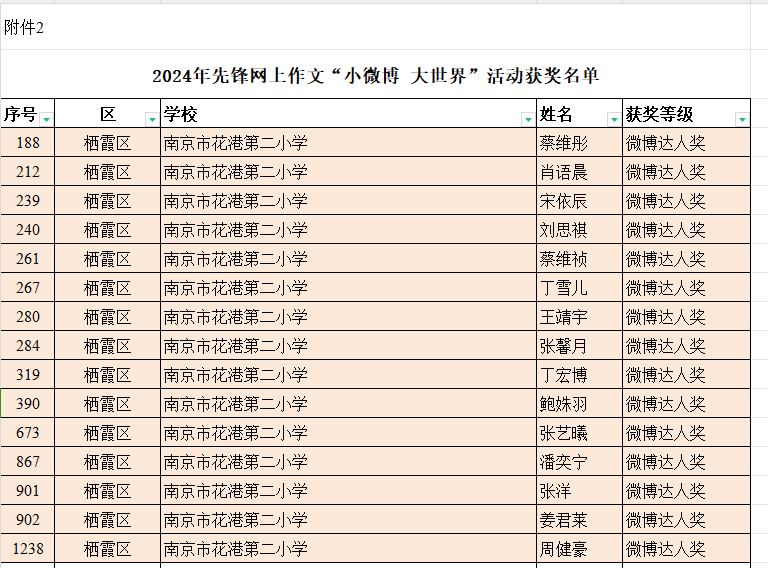Open the 区 column filter dropdown

coord(152,119)
